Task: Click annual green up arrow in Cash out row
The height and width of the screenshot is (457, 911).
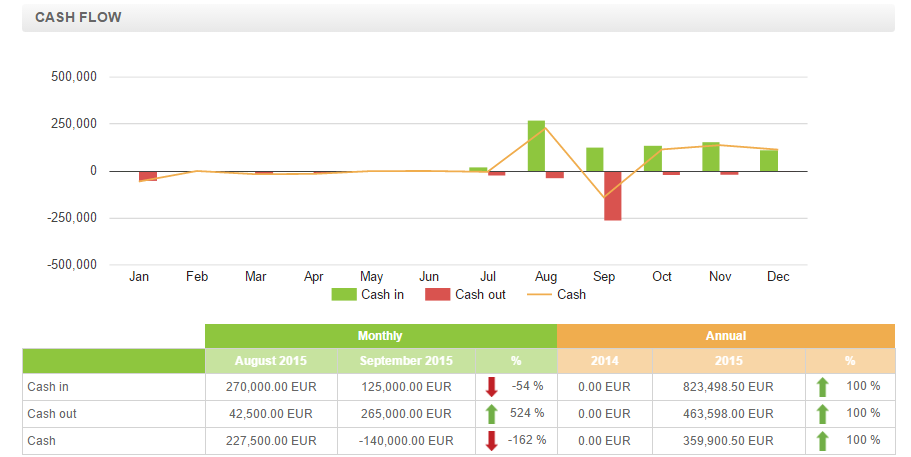Action: (822, 414)
